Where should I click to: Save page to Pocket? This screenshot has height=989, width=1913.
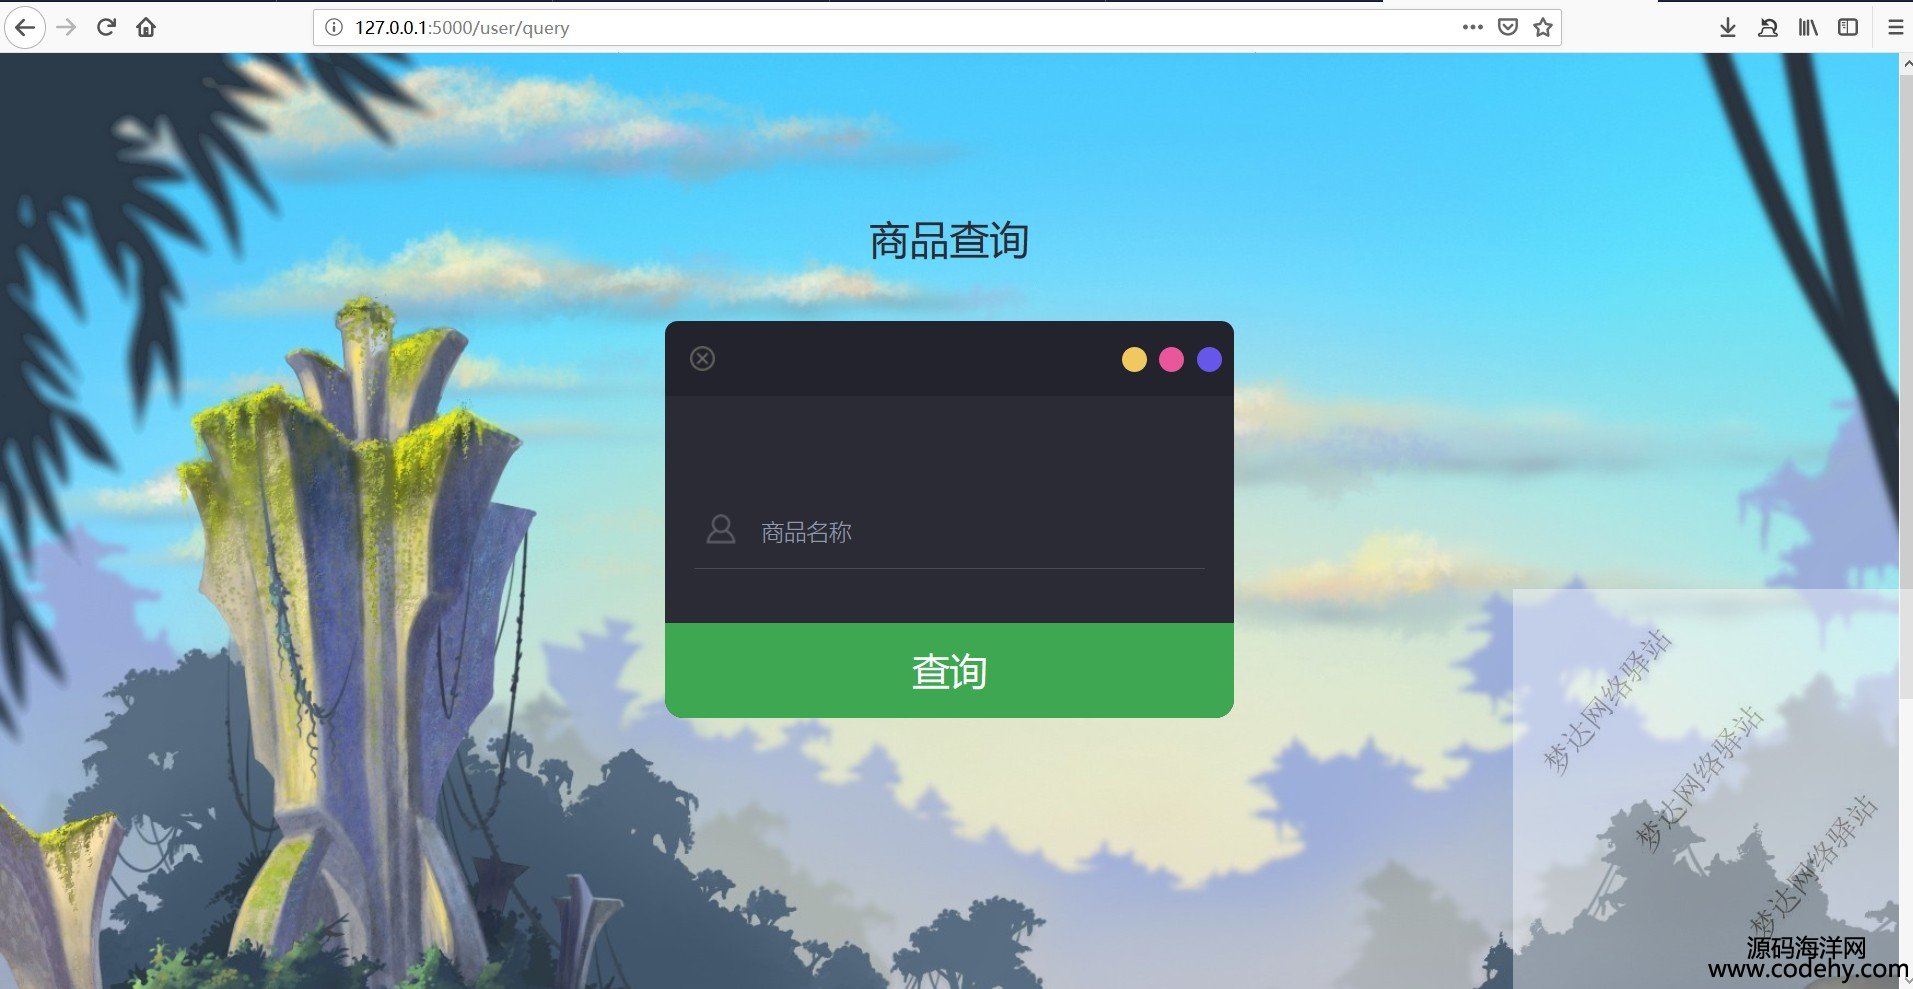(x=1508, y=27)
